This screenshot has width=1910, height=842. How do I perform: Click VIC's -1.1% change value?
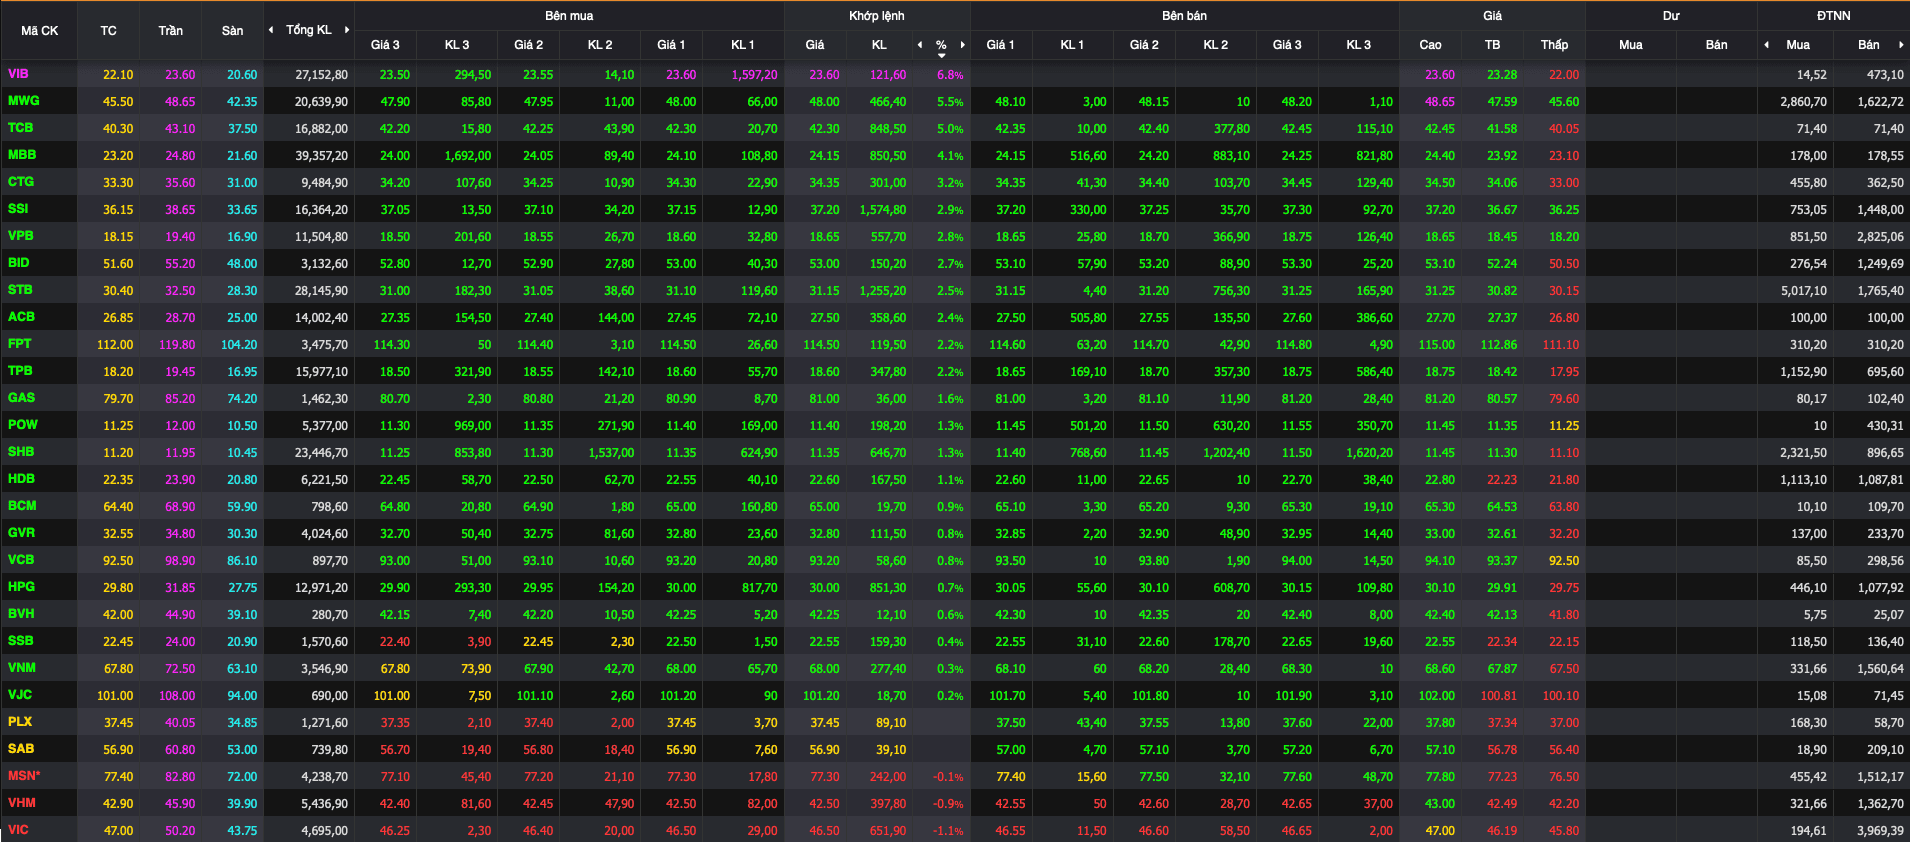click(948, 831)
